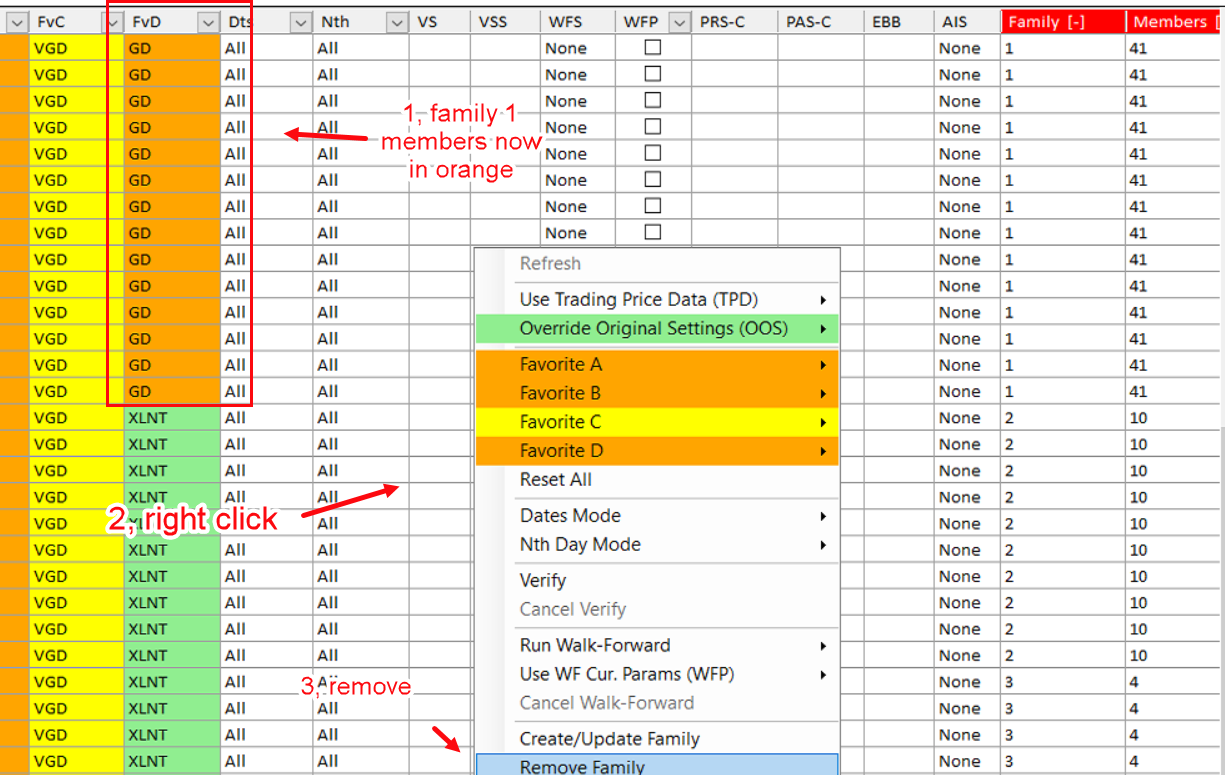The height and width of the screenshot is (775, 1225).
Task: Select the first XLNT cell in FvD column
Action: (148, 418)
